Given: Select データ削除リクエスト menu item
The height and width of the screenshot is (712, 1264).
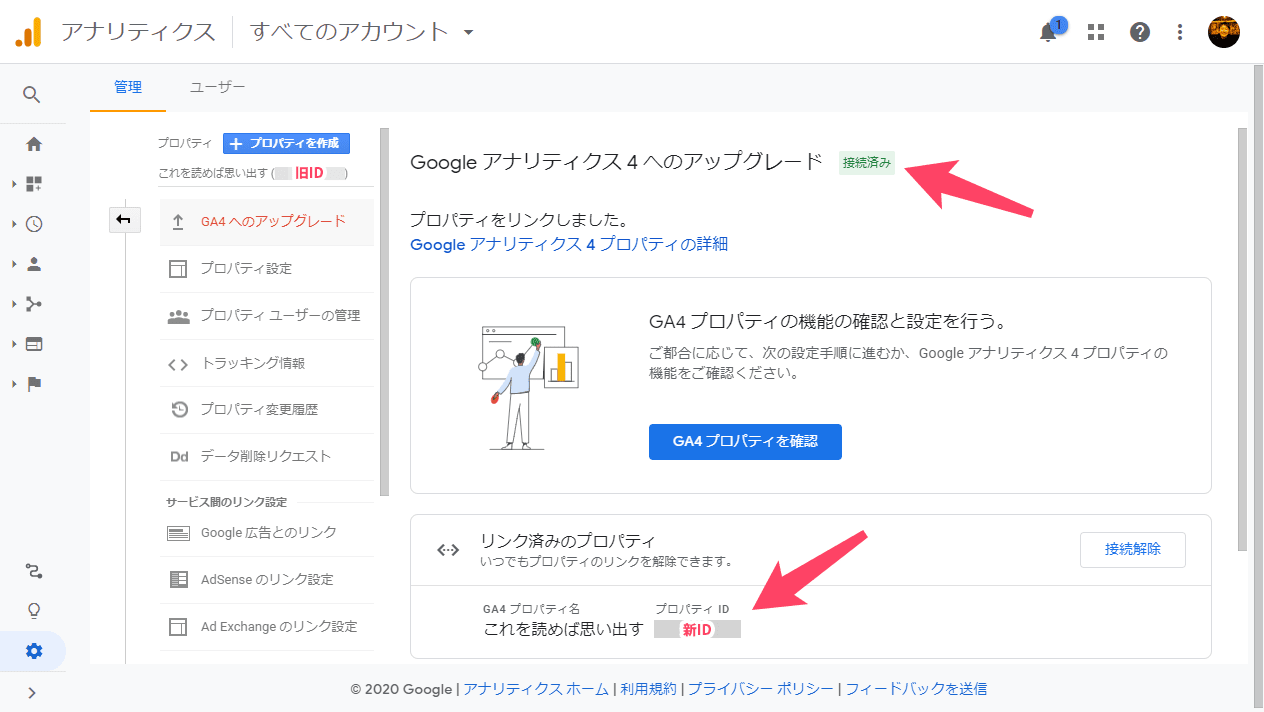Looking at the screenshot, I should tap(267, 457).
